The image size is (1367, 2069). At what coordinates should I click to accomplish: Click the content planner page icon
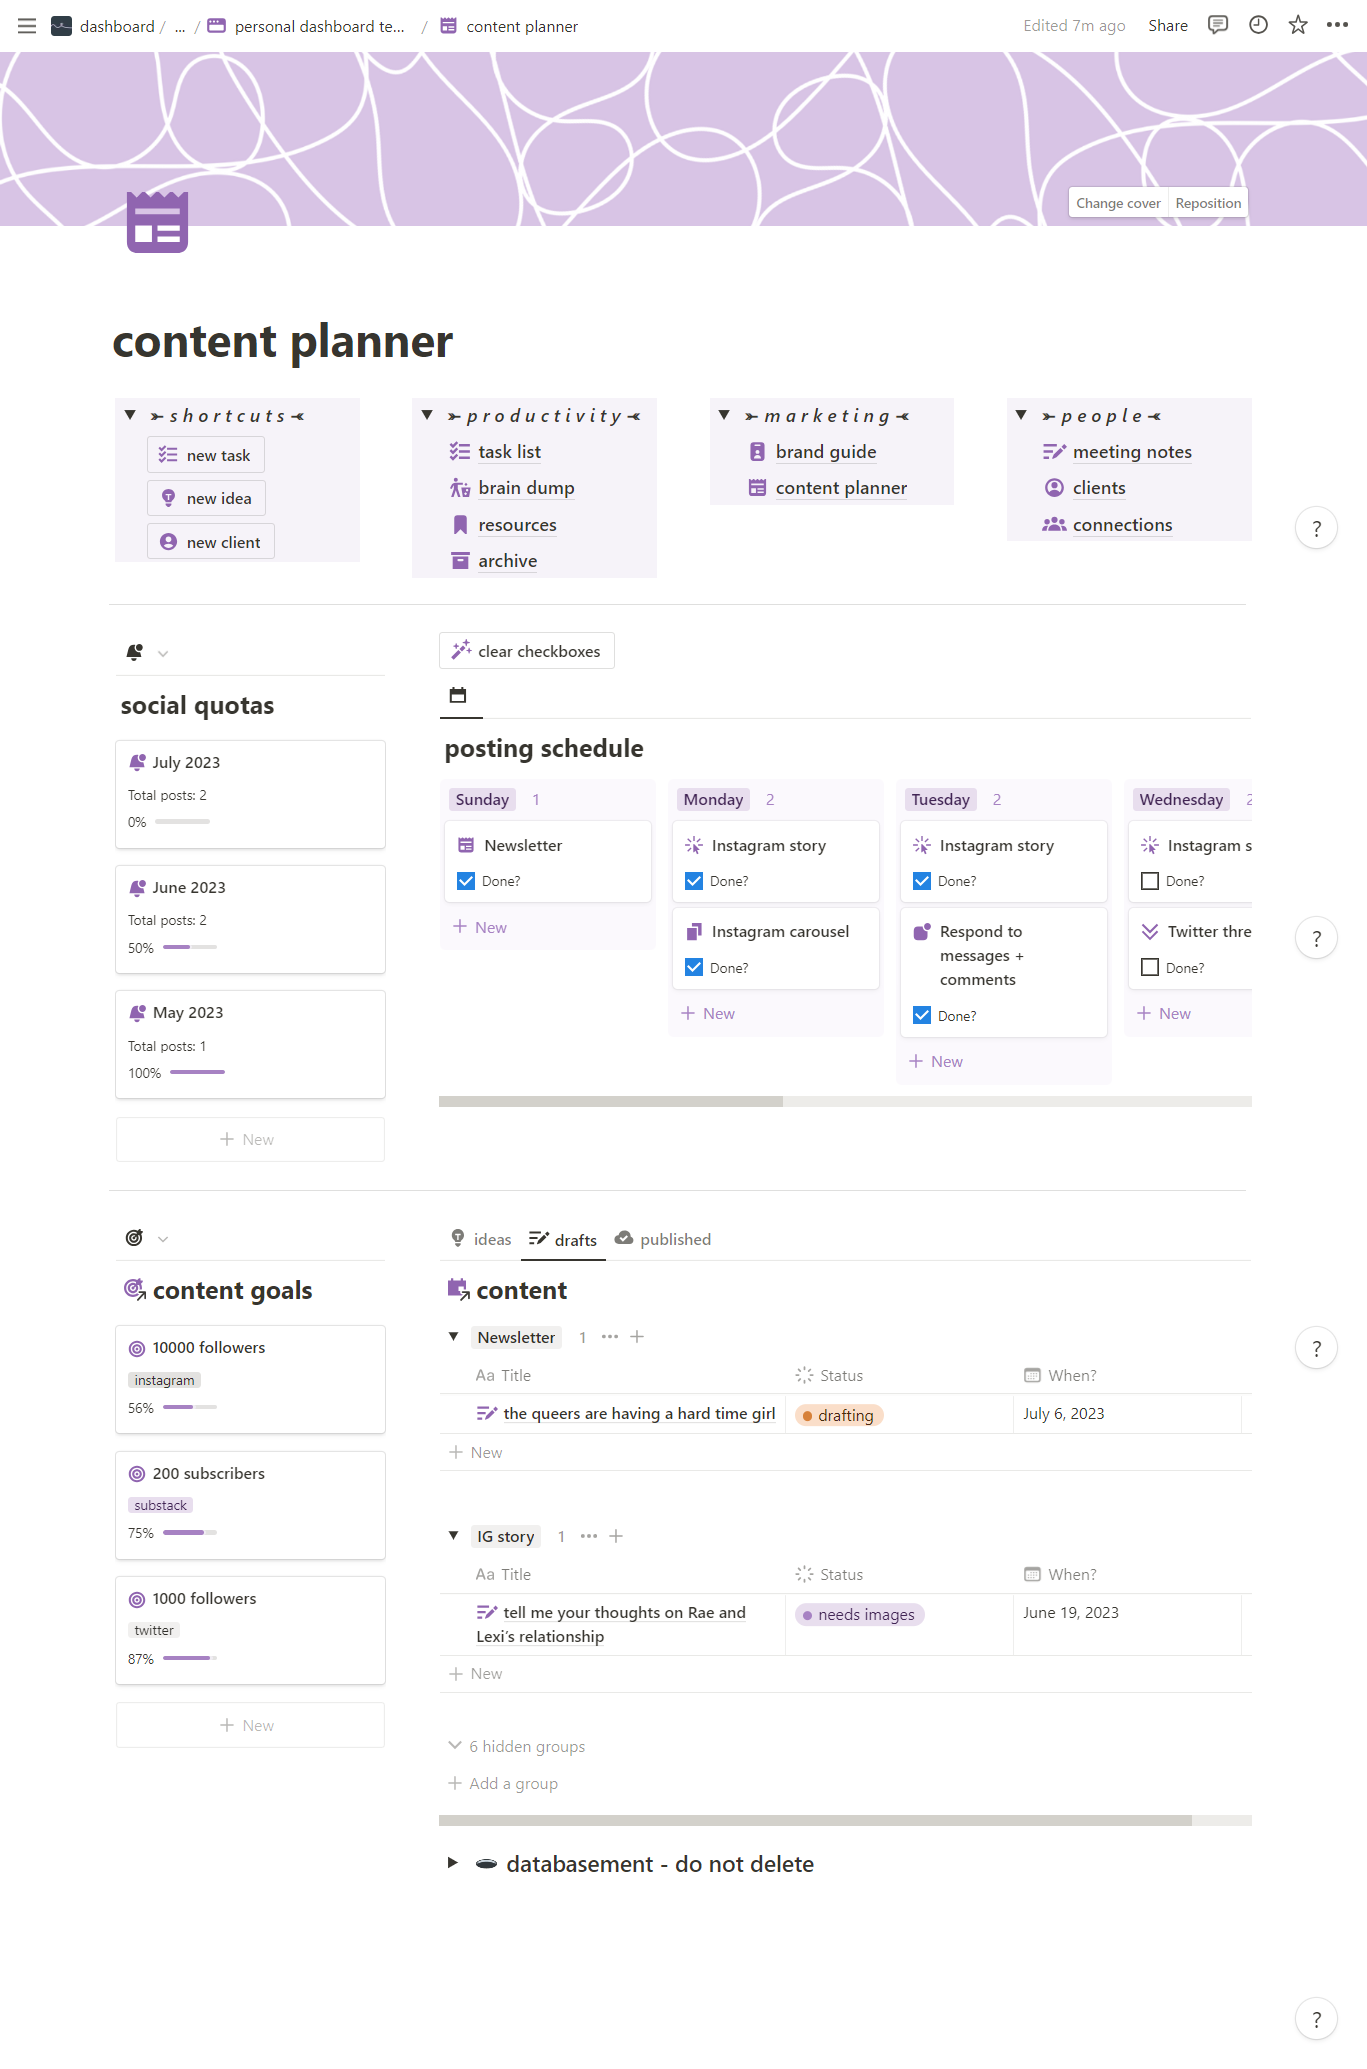point(157,222)
